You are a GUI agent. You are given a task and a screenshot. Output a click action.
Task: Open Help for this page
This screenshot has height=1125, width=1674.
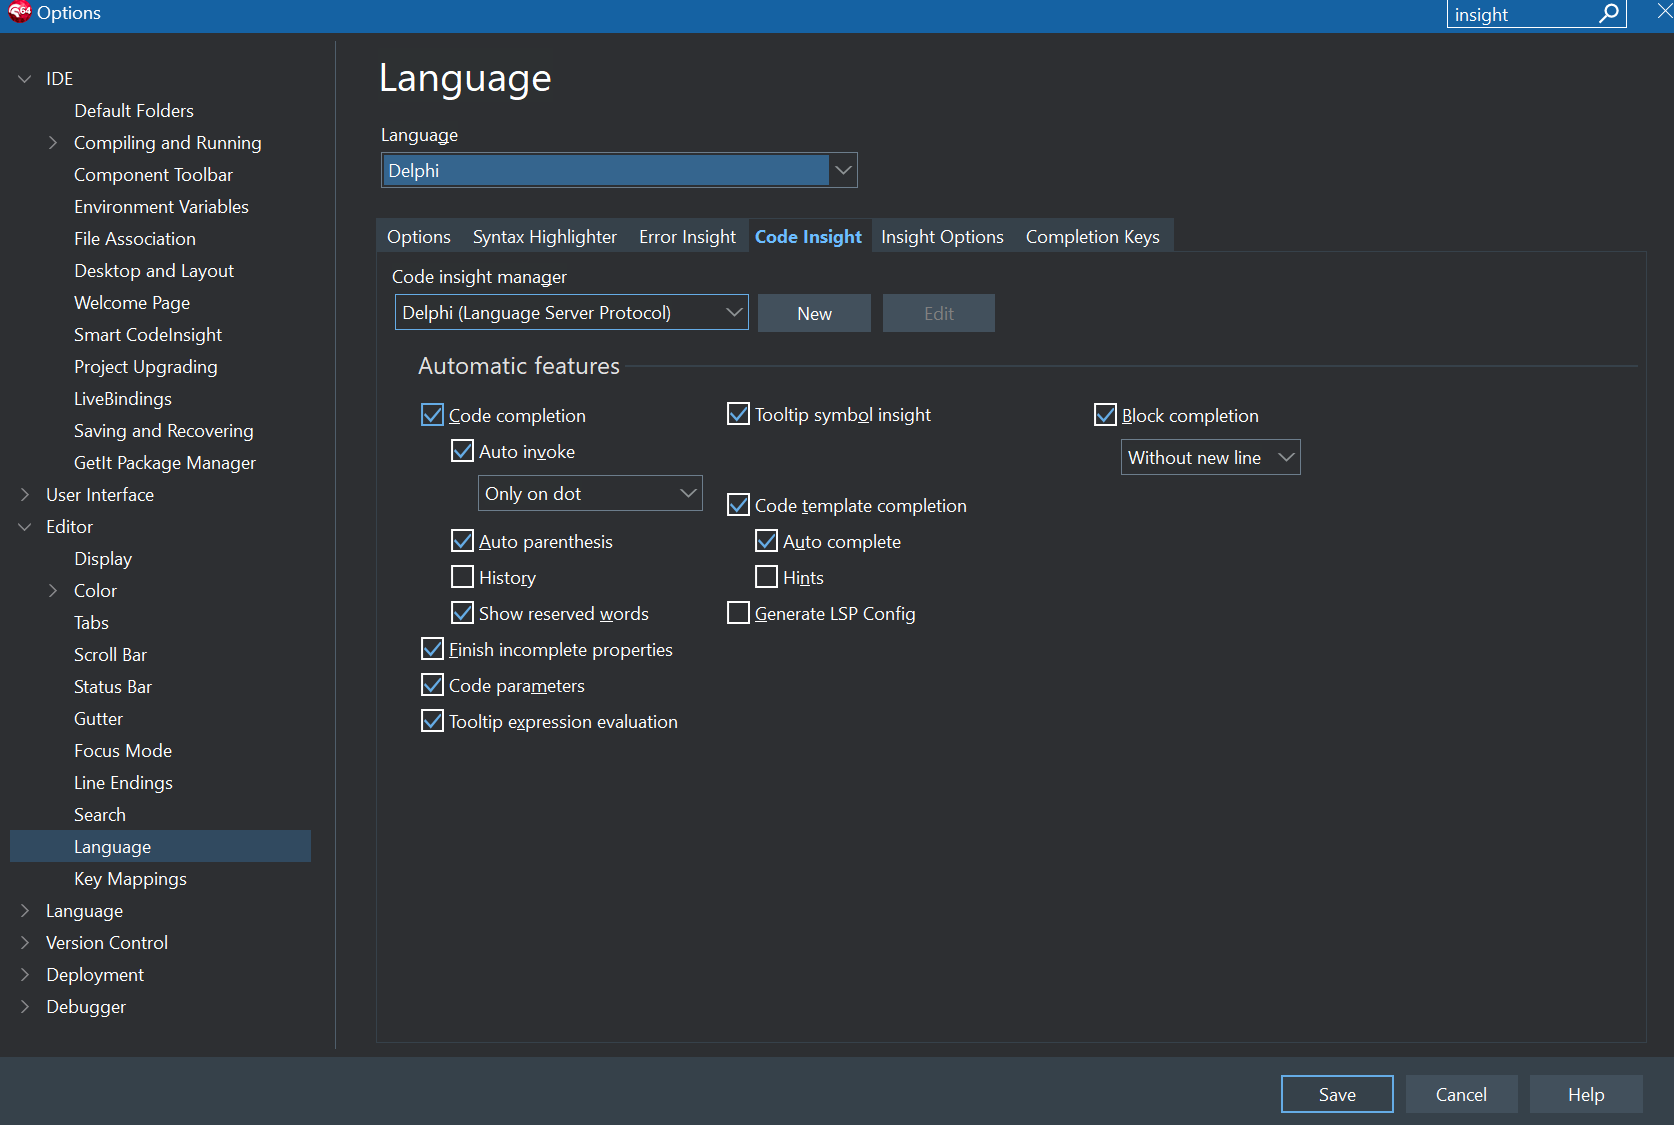(x=1586, y=1094)
